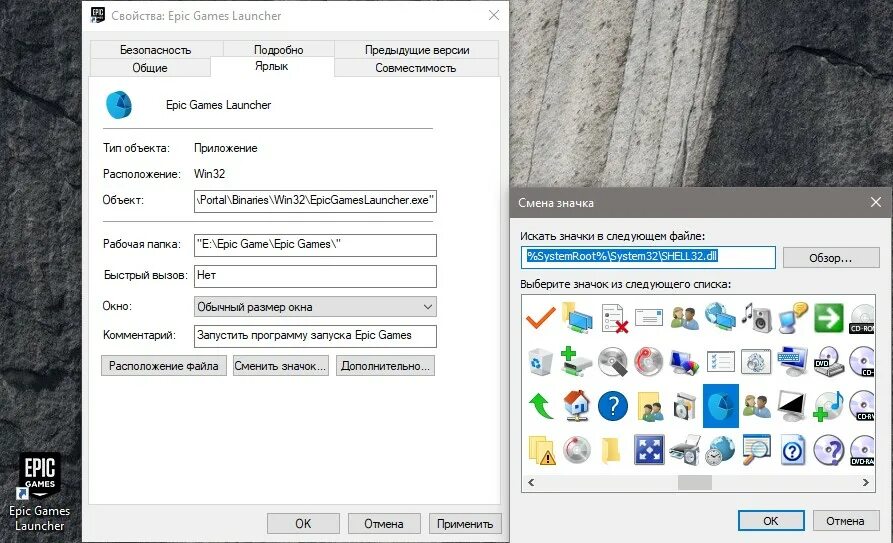This screenshot has height=543, width=893.
Task: Pick the music note and speaker icon
Action: tap(756, 317)
